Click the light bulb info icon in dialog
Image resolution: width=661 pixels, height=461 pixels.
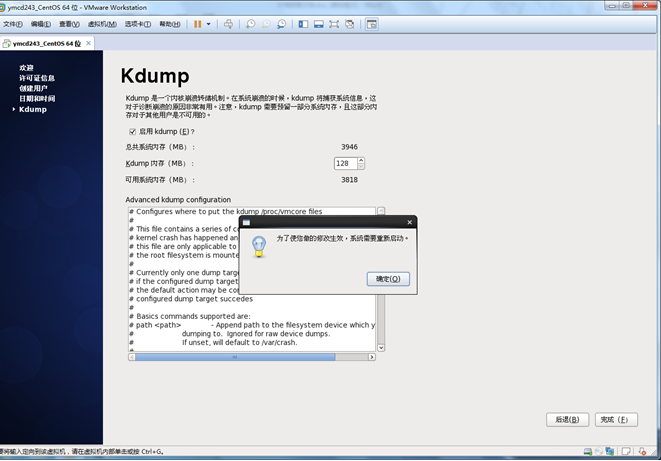pos(259,247)
